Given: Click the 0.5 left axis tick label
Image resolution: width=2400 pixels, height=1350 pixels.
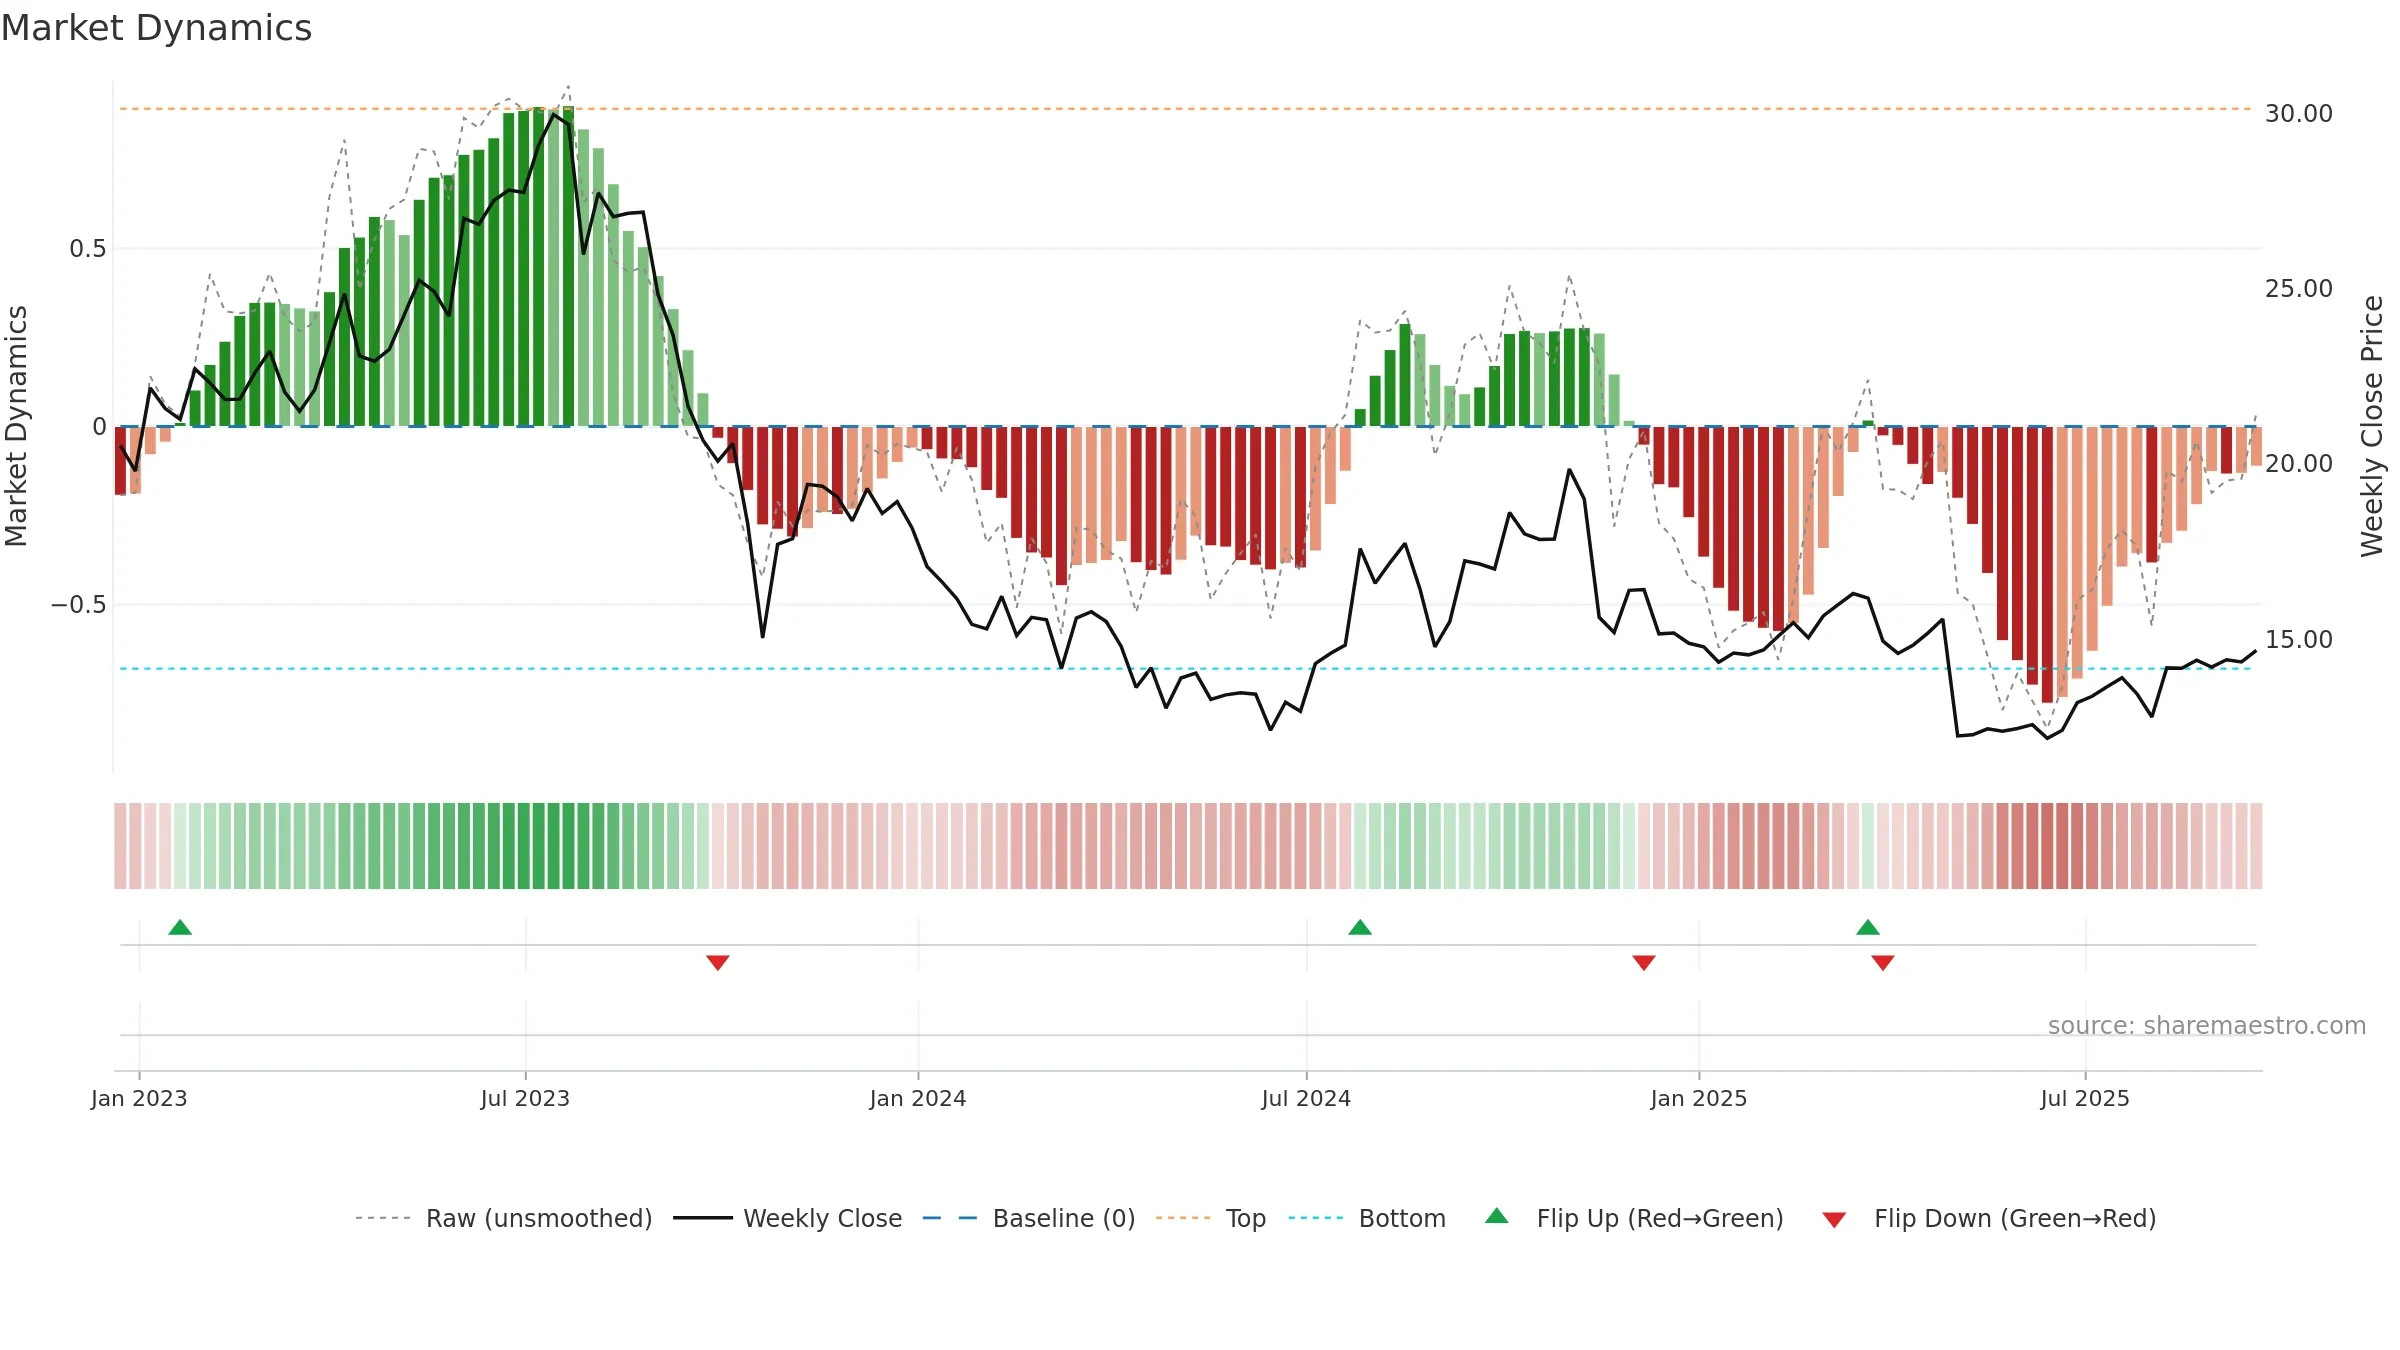Looking at the screenshot, I should 88,248.
